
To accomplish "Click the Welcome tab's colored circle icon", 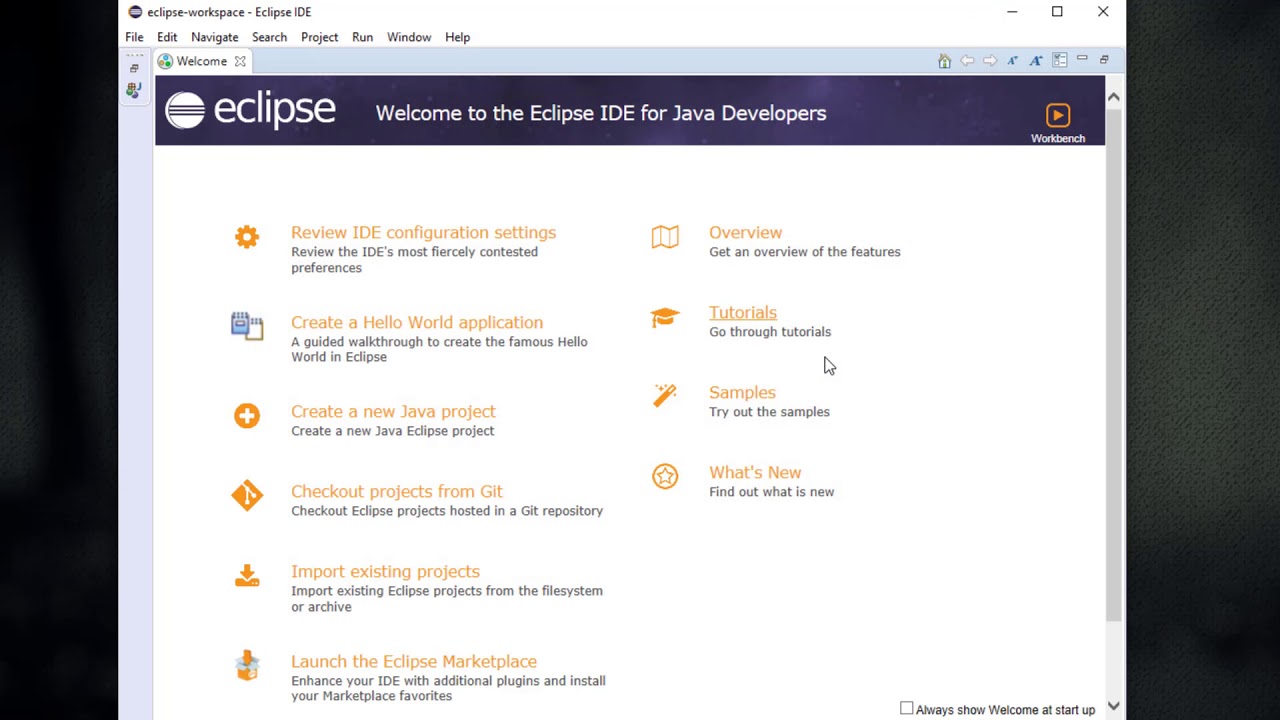I will click(165, 61).
